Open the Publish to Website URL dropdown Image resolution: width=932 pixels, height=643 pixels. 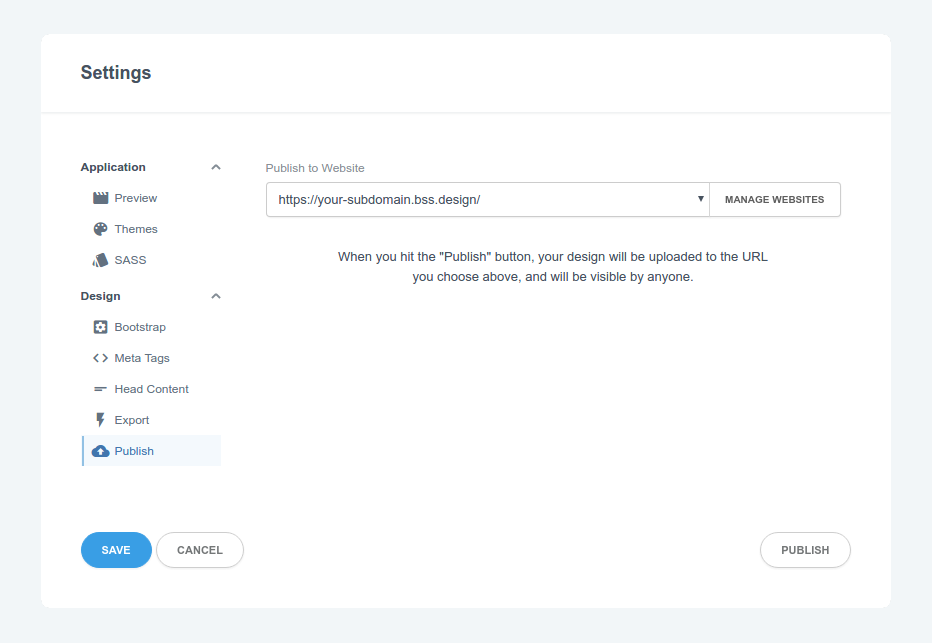(487, 200)
